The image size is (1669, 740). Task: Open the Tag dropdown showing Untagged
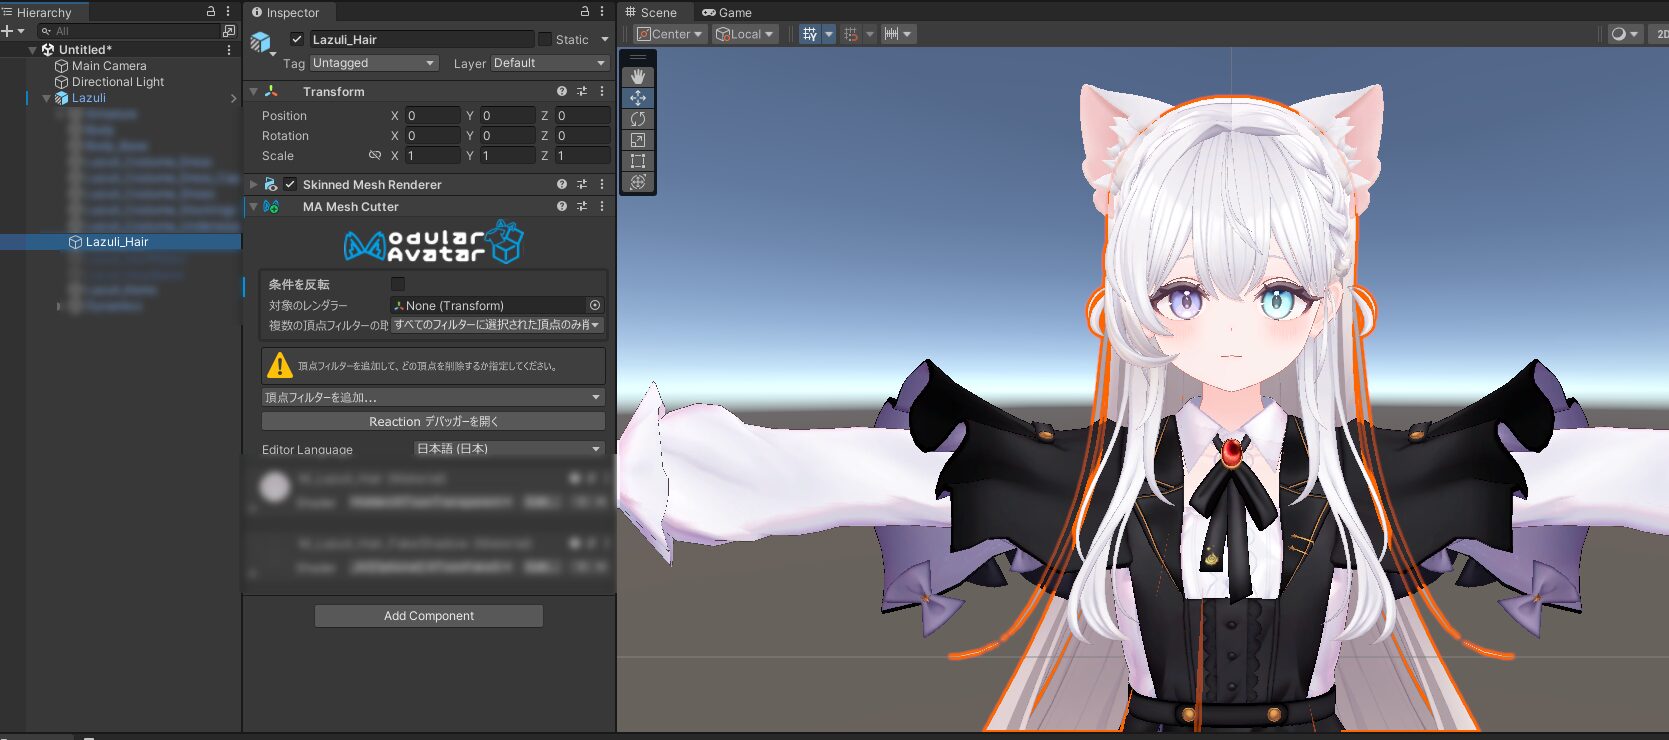[374, 63]
